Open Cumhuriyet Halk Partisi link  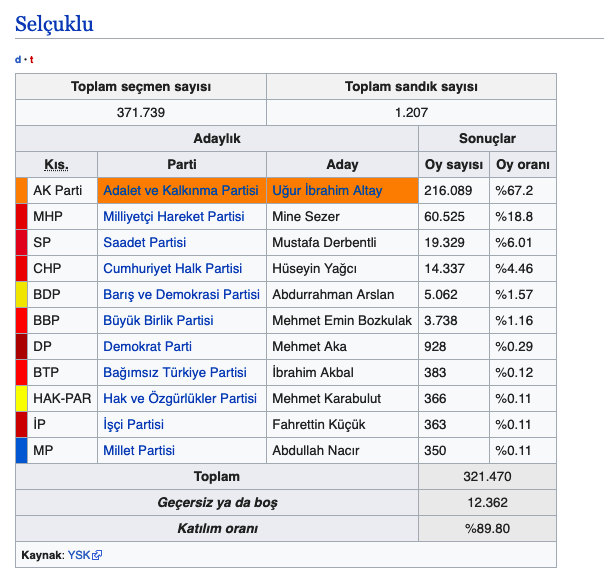point(173,269)
